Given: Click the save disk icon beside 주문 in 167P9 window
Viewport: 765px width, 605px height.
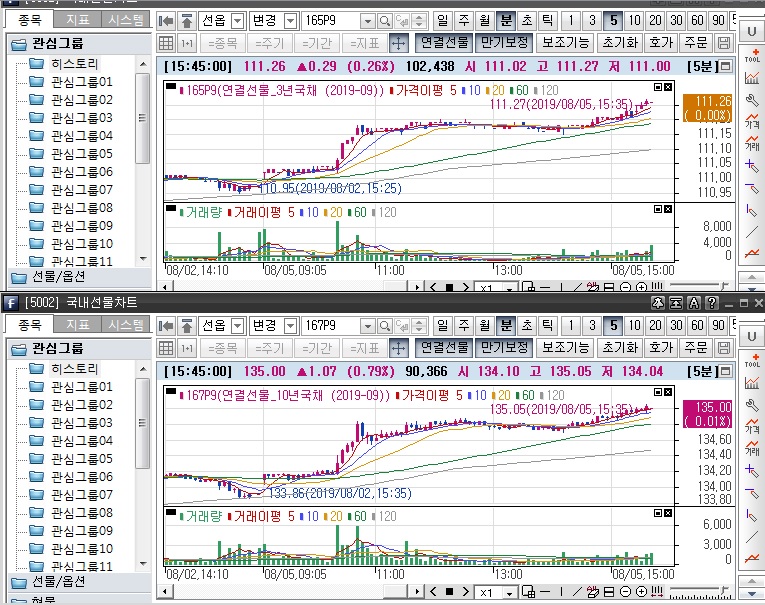Looking at the screenshot, I should 724,348.
